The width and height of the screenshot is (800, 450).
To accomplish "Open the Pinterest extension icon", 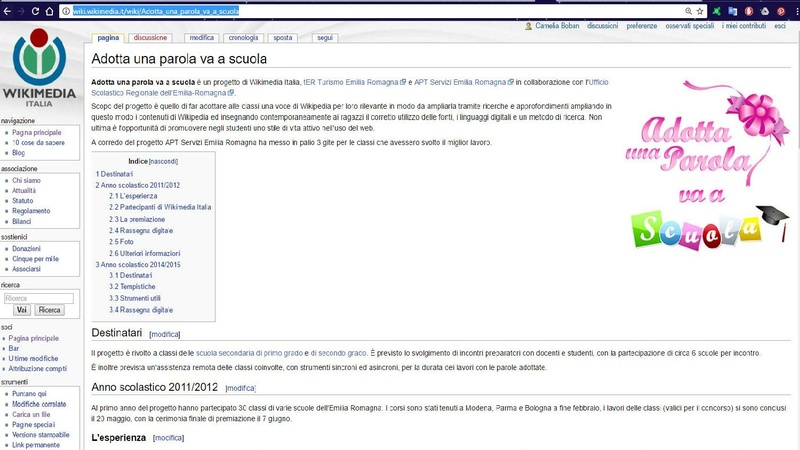I will [781, 11].
